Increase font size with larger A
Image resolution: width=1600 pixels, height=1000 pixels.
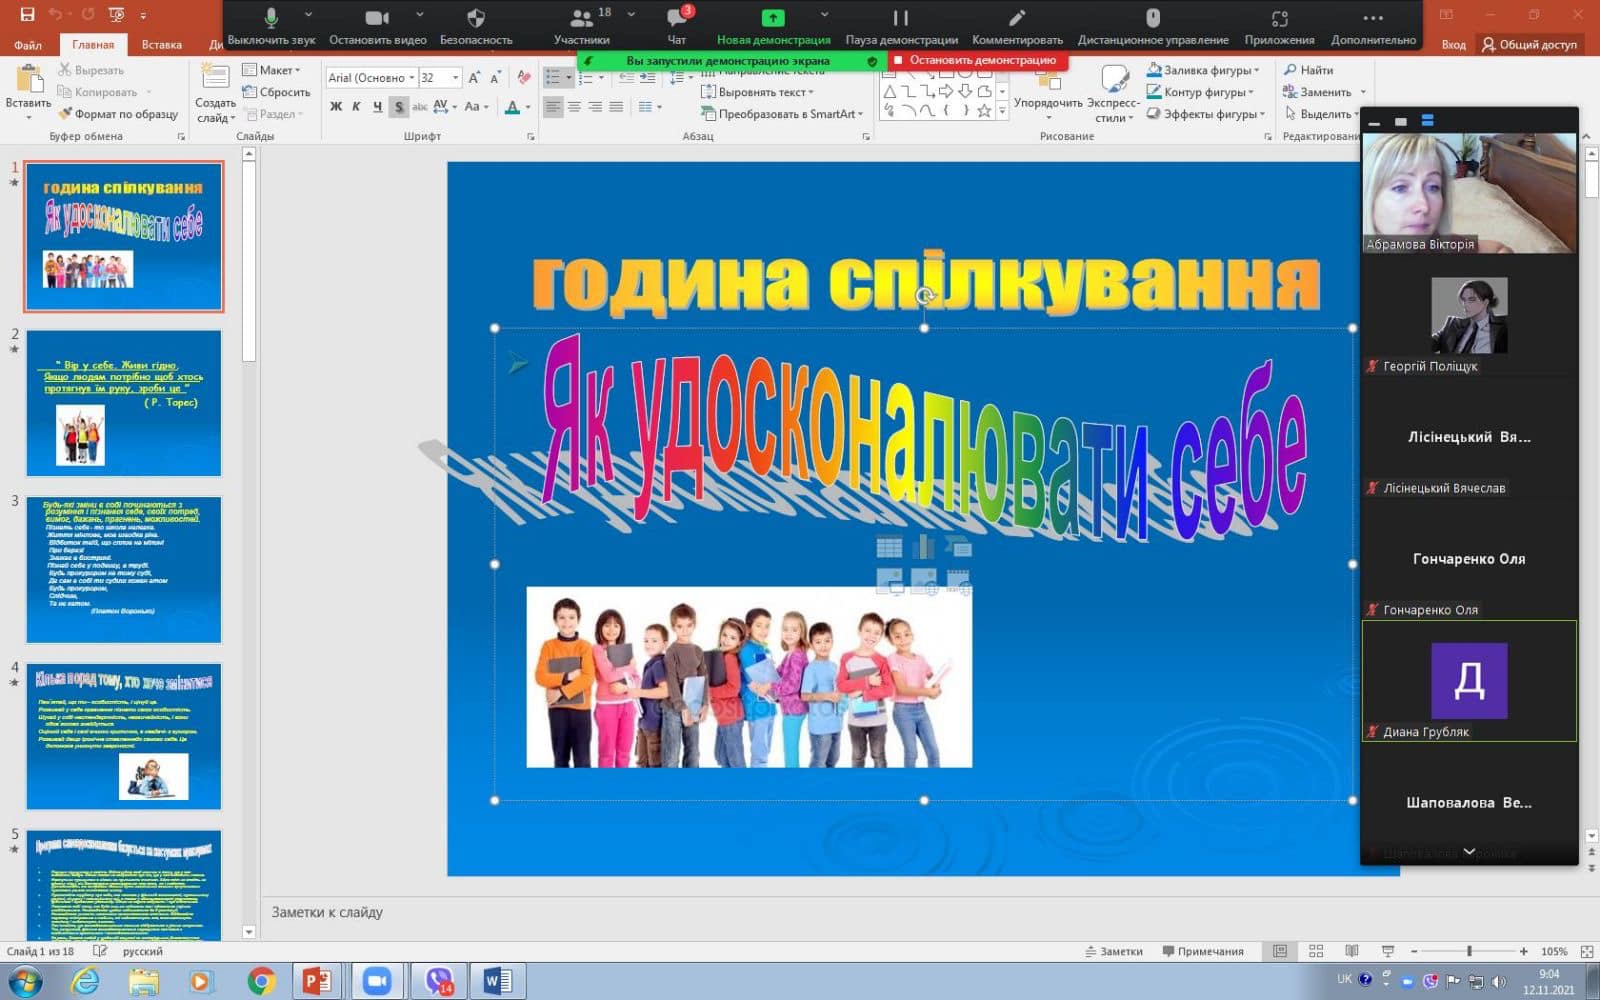click(x=475, y=77)
